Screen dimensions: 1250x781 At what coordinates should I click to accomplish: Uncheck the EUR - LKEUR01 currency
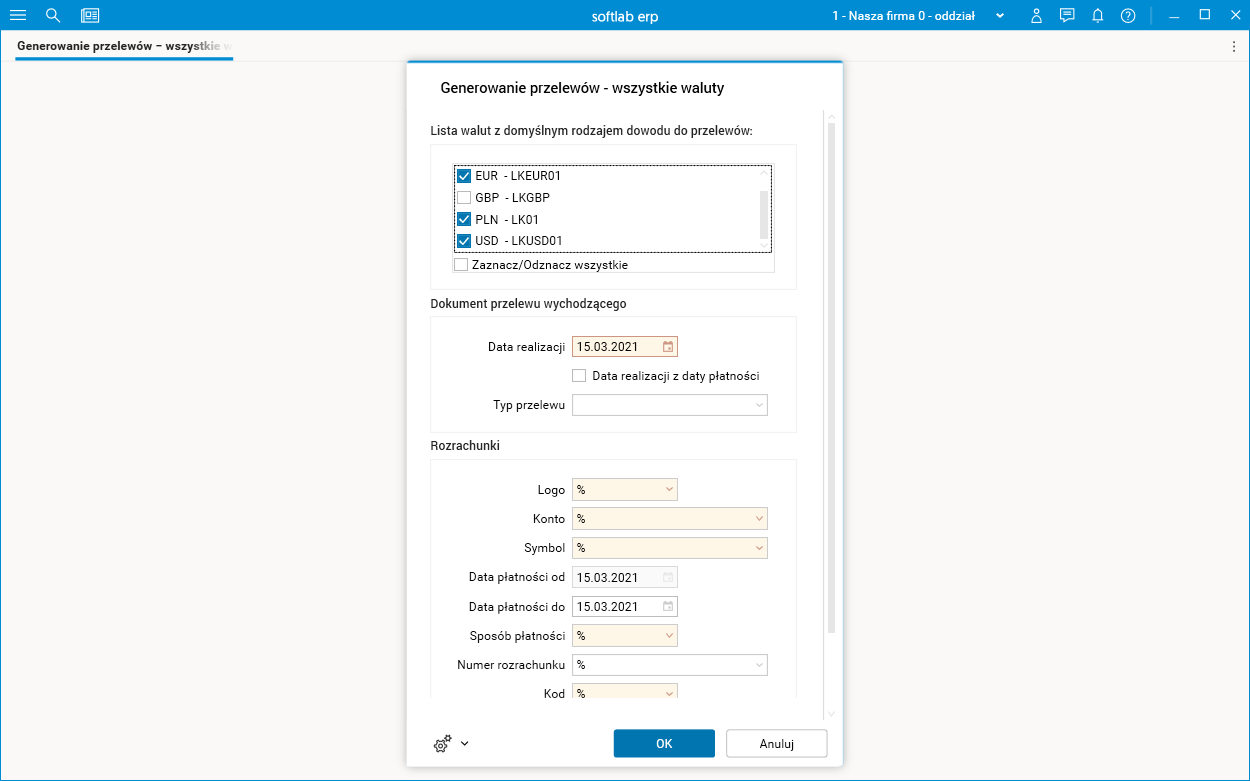[x=464, y=176]
